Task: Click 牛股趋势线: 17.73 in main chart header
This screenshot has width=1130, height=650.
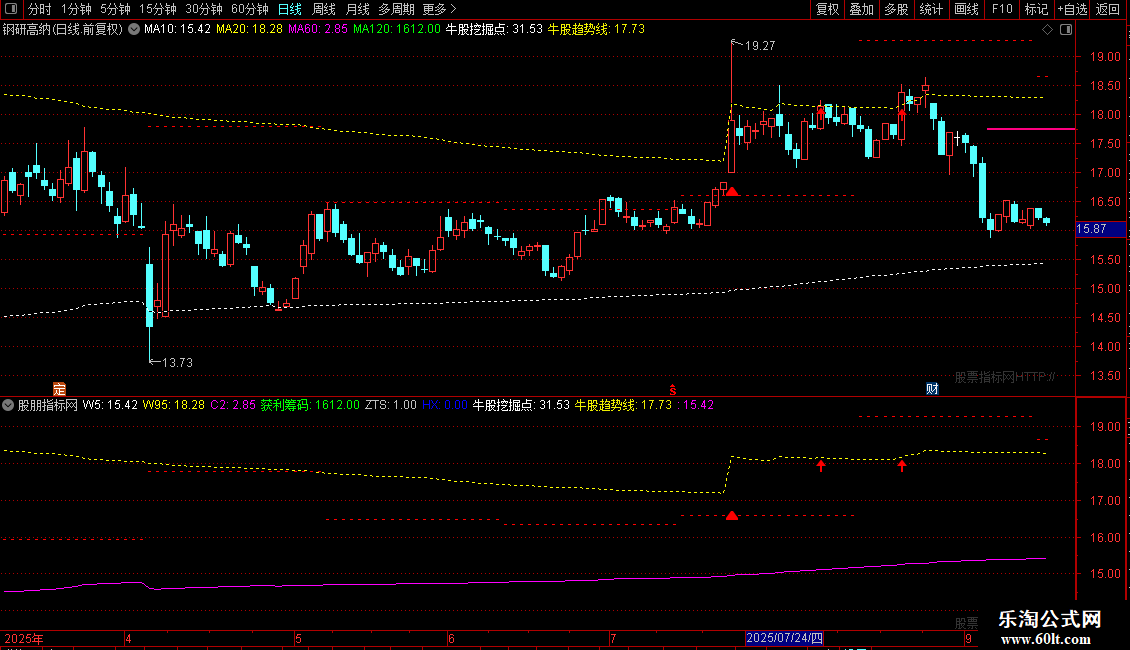Action: tap(596, 30)
